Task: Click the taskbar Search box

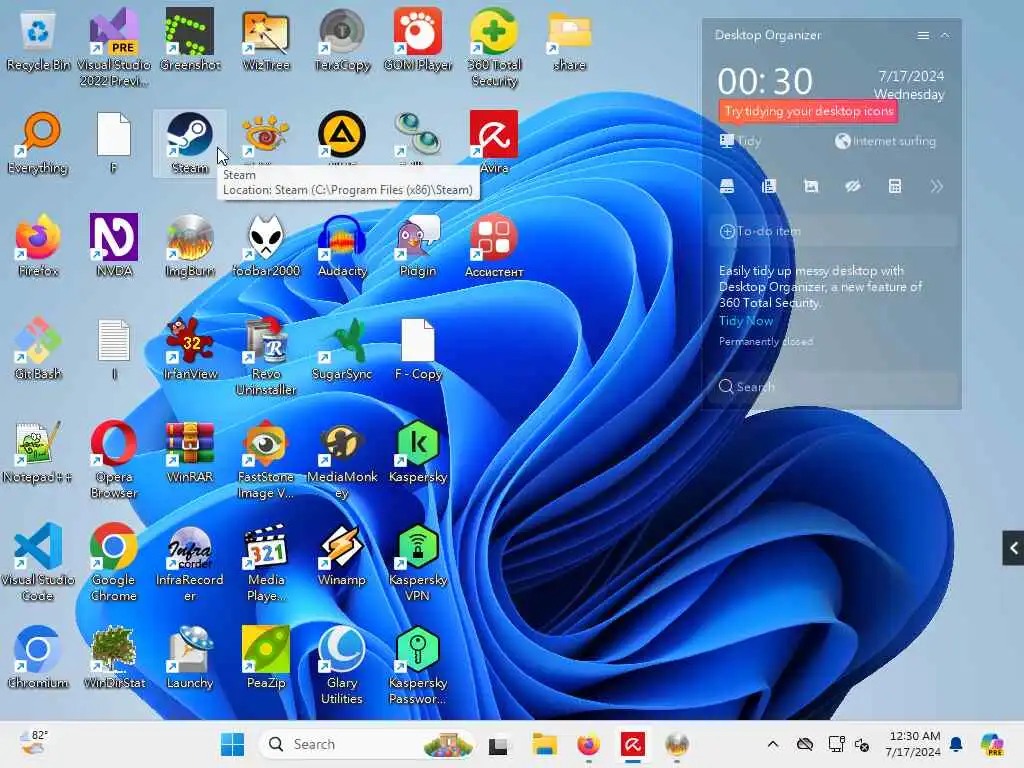Action: pyautogui.click(x=367, y=744)
